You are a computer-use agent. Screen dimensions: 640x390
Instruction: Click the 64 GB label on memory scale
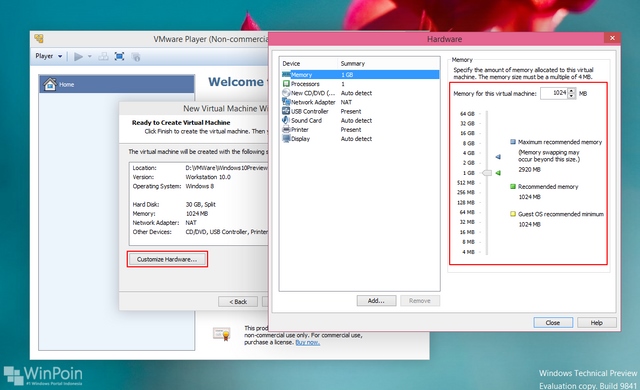tap(467, 113)
